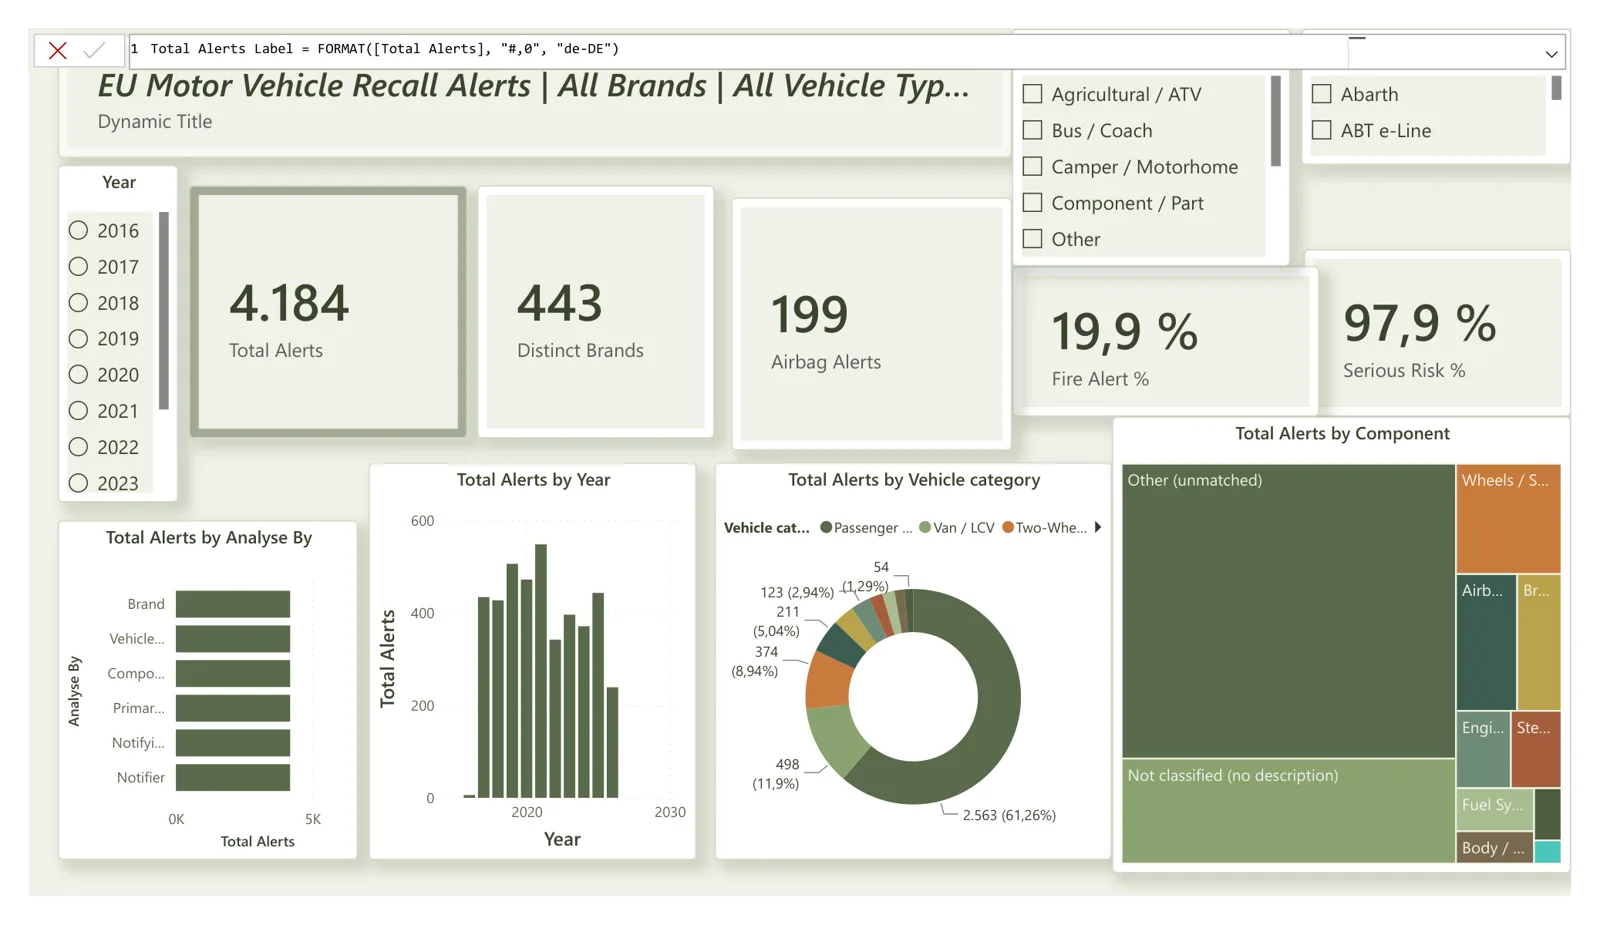The height and width of the screenshot is (925, 1600).
Task: Click the Notifier bar in Analyse By chart
Action: point(233,777)
